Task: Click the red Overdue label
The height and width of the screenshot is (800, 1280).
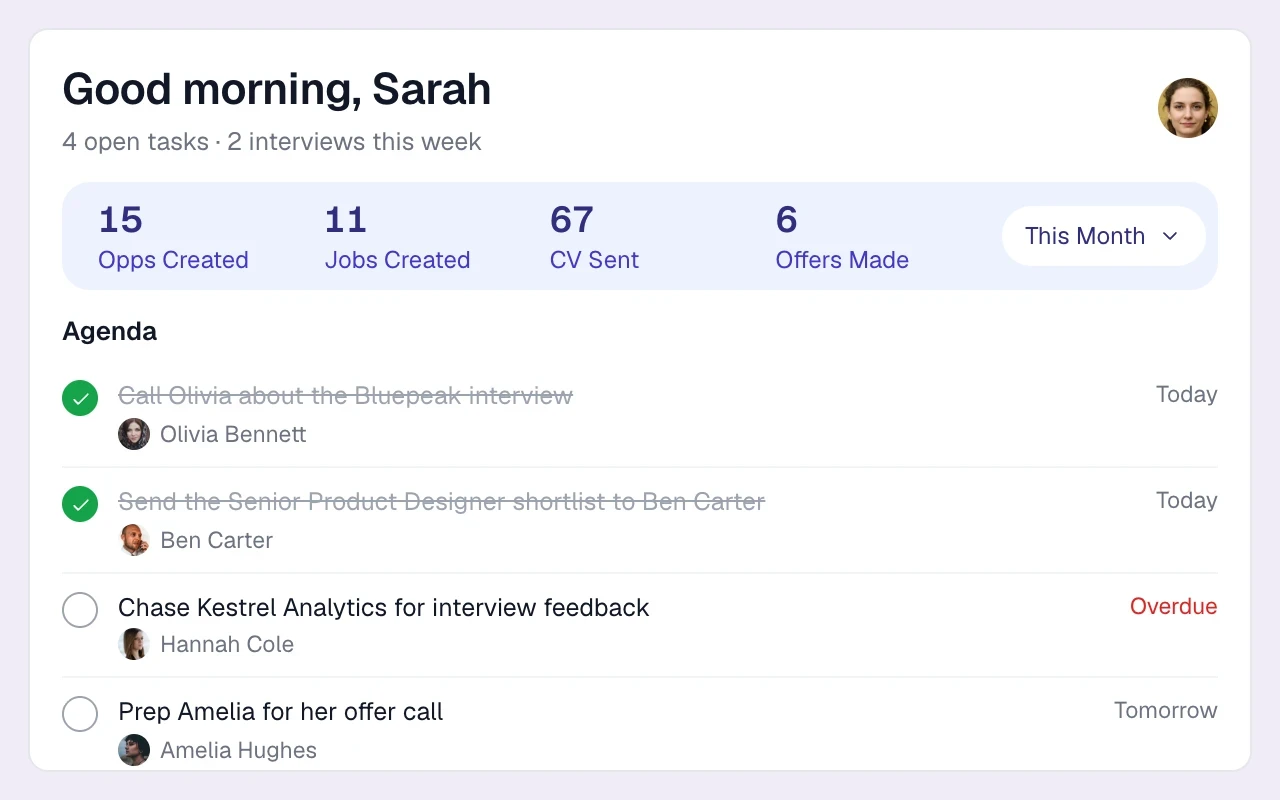Action: 1174,606
